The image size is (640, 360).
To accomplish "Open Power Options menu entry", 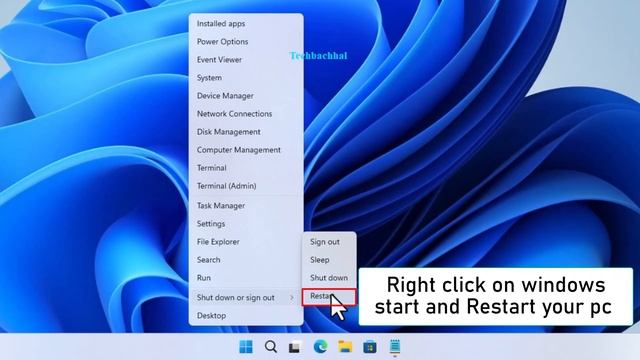I will click(246, 42).
